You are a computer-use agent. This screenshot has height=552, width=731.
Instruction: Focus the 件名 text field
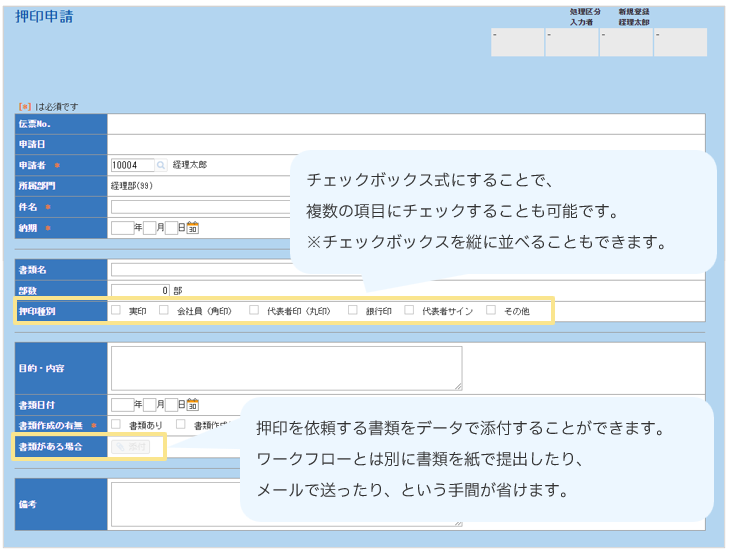tap(200, 207)
